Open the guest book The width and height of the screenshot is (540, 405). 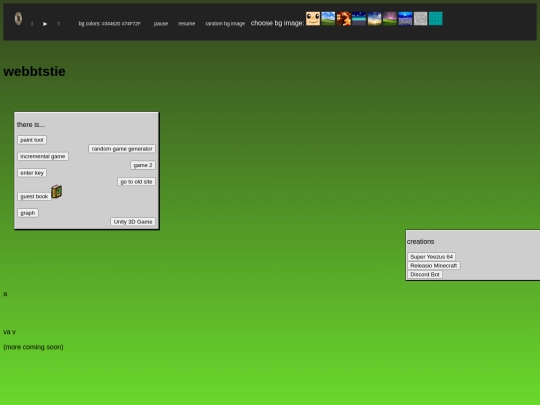[34, 196]
